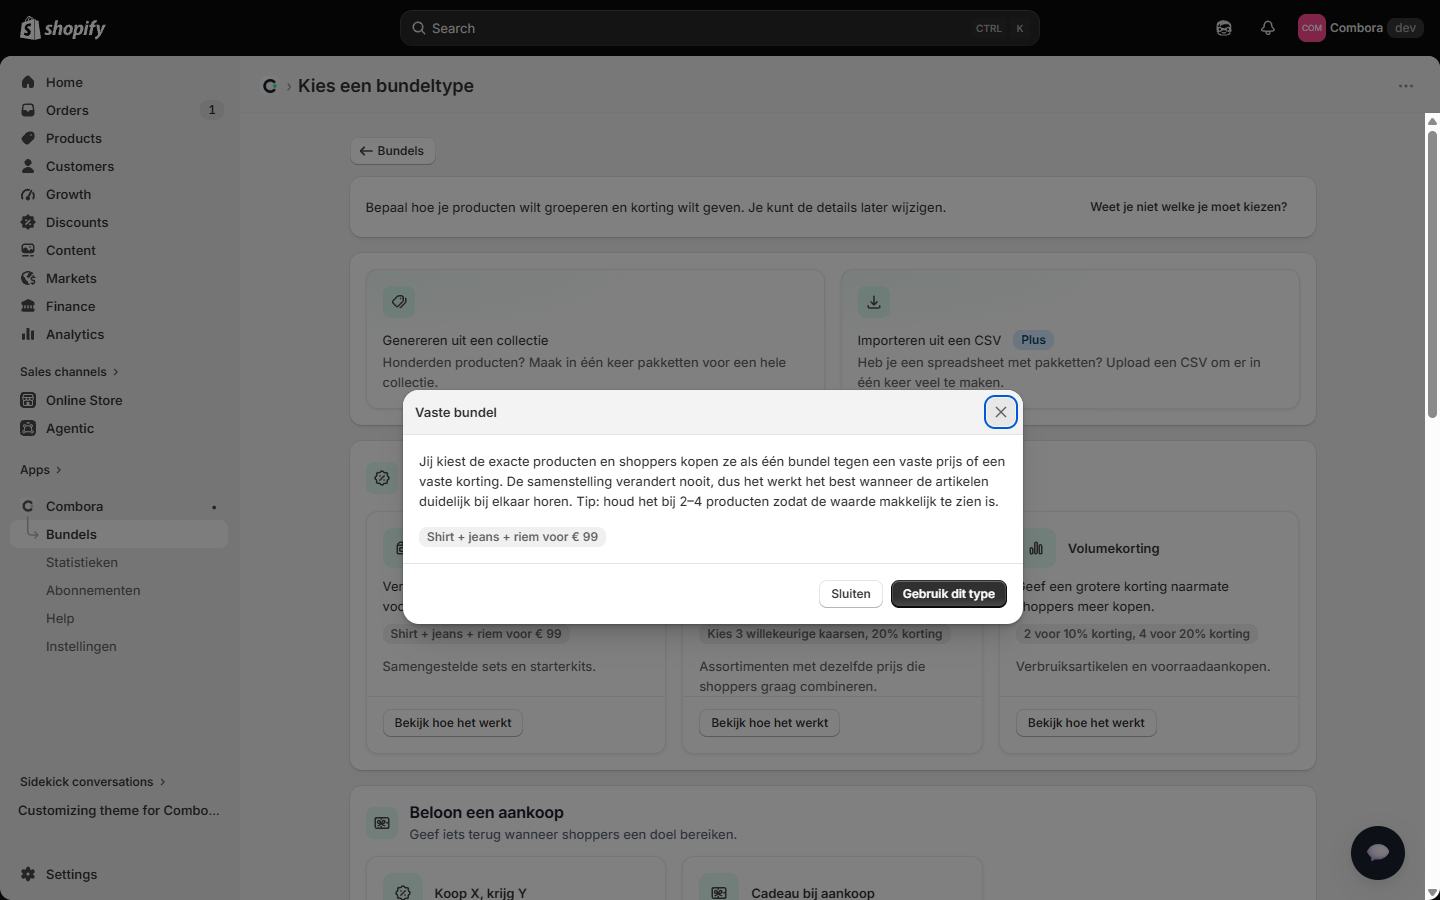1440x900 pixels.
Task: Click the Sluiten button
Action: pyautogui.click(x=851, y=594)
